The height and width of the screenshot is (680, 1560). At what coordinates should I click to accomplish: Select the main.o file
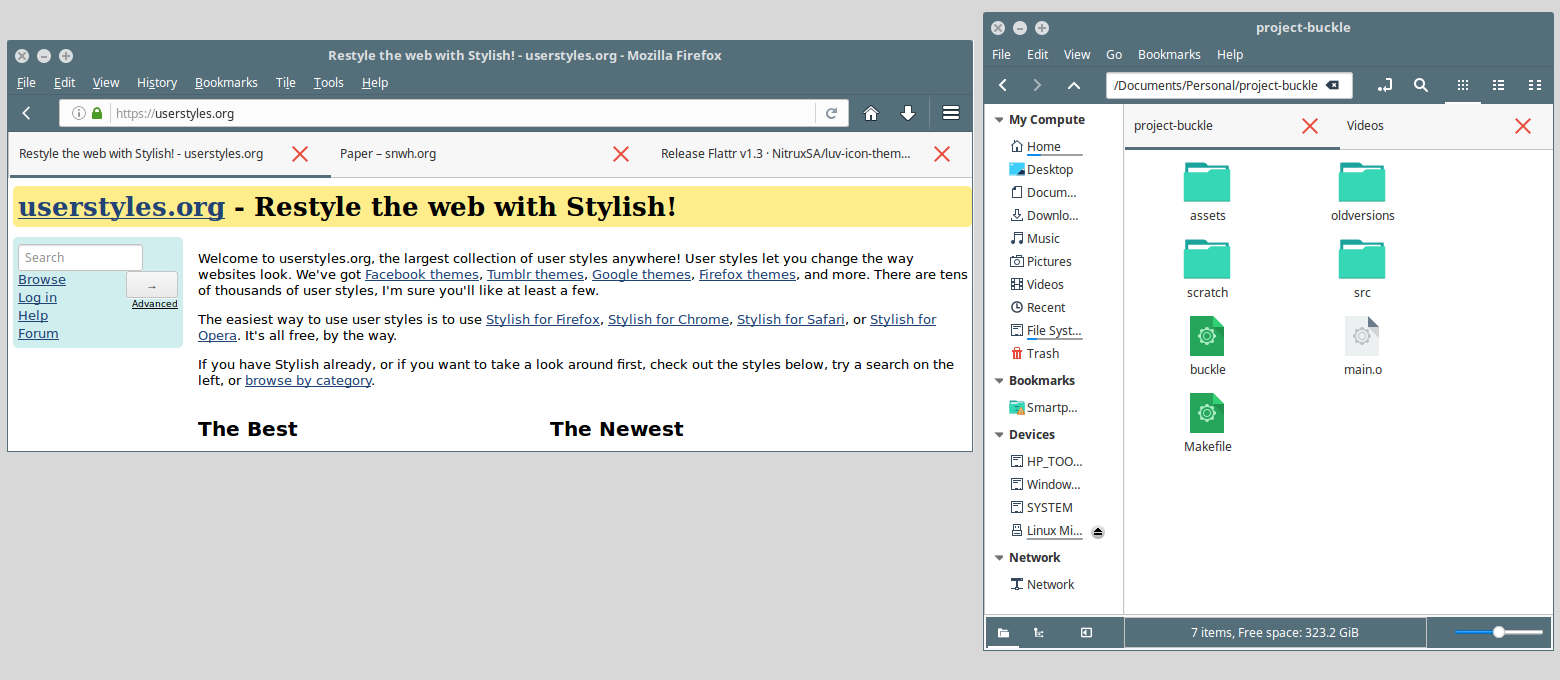(x=1362, y=345)
